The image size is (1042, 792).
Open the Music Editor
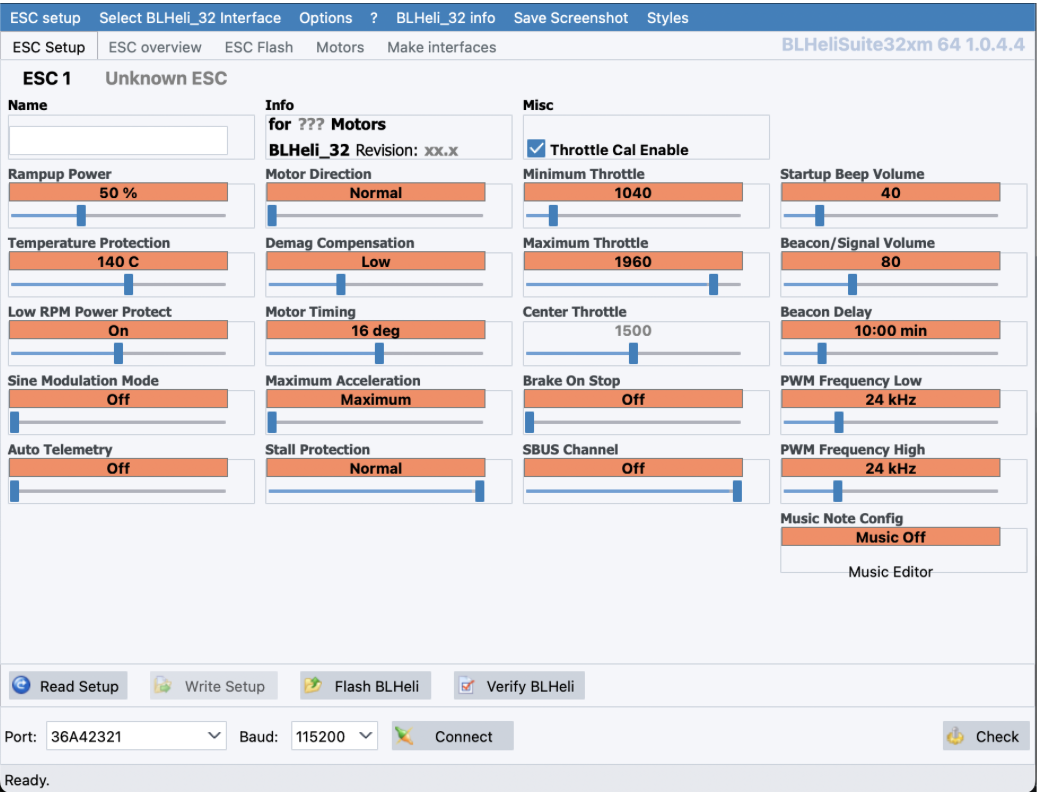point(890,572)
